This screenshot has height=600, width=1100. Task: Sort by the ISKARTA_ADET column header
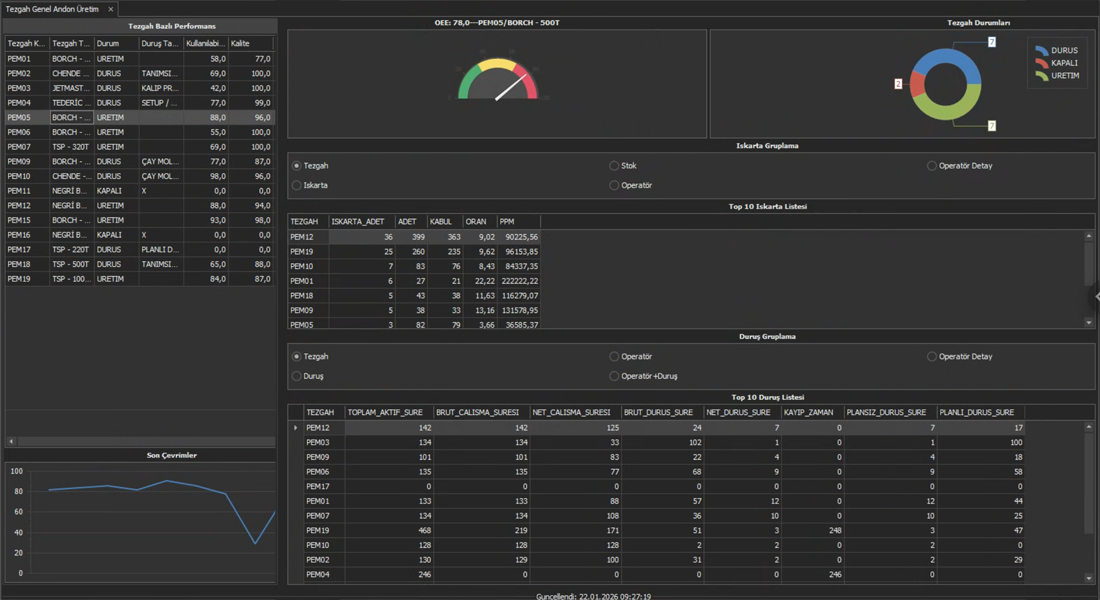(x=360, y=221)
